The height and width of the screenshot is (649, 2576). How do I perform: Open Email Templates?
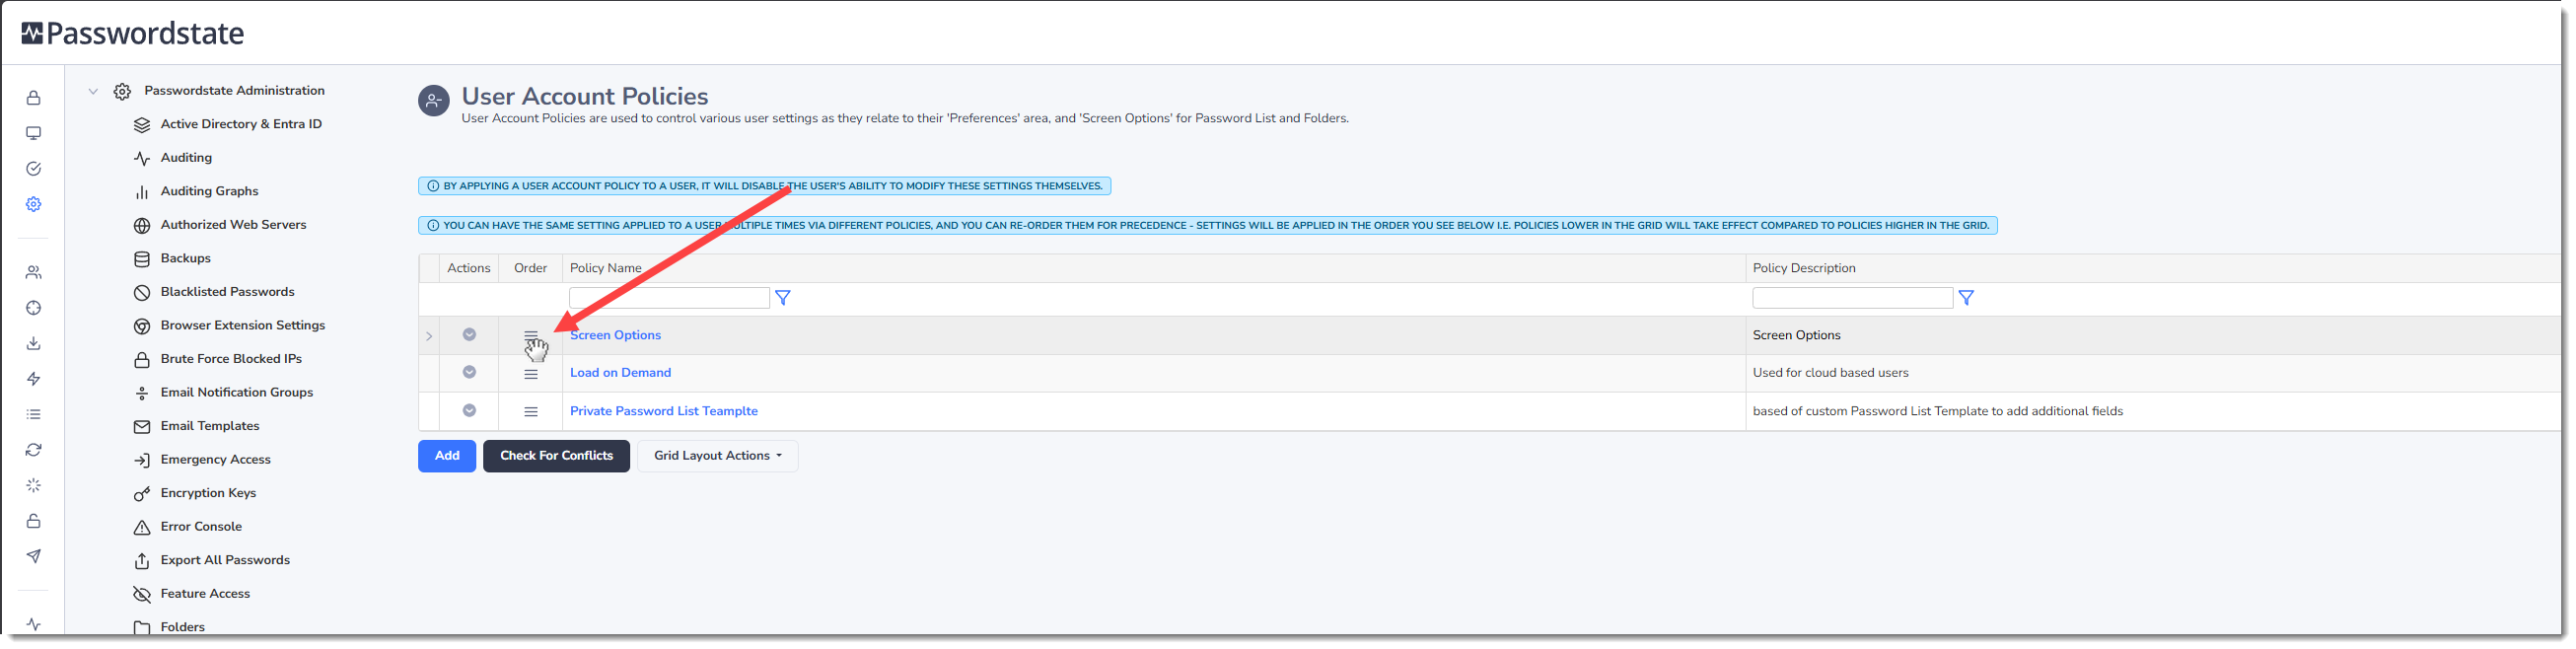coord(210,426)
